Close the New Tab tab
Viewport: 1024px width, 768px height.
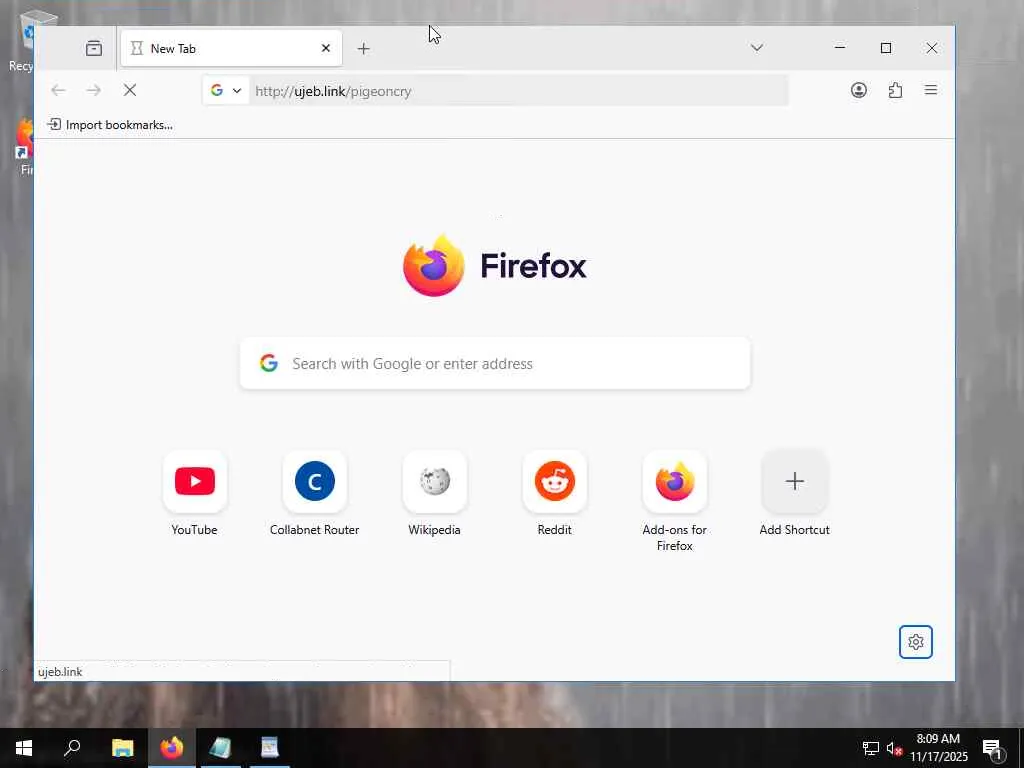coord(326,48)
